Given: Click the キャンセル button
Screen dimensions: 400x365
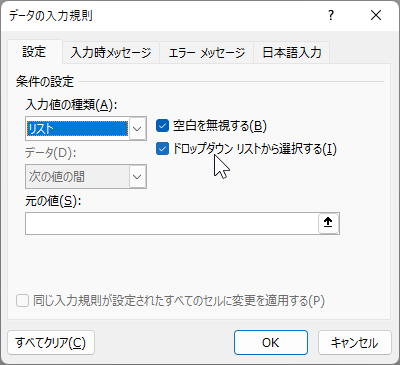Looking at the screenshot, I should click(x=355, y=343).
